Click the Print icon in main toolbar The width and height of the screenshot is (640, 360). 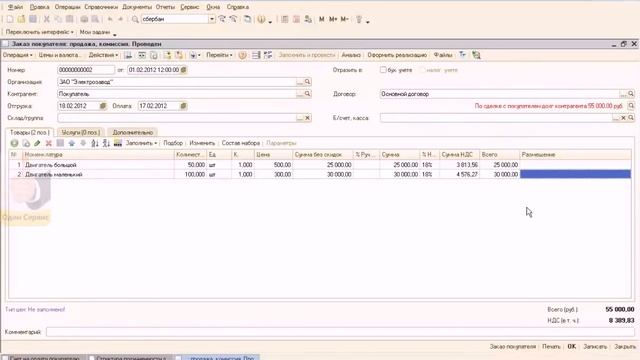(84, 19)
